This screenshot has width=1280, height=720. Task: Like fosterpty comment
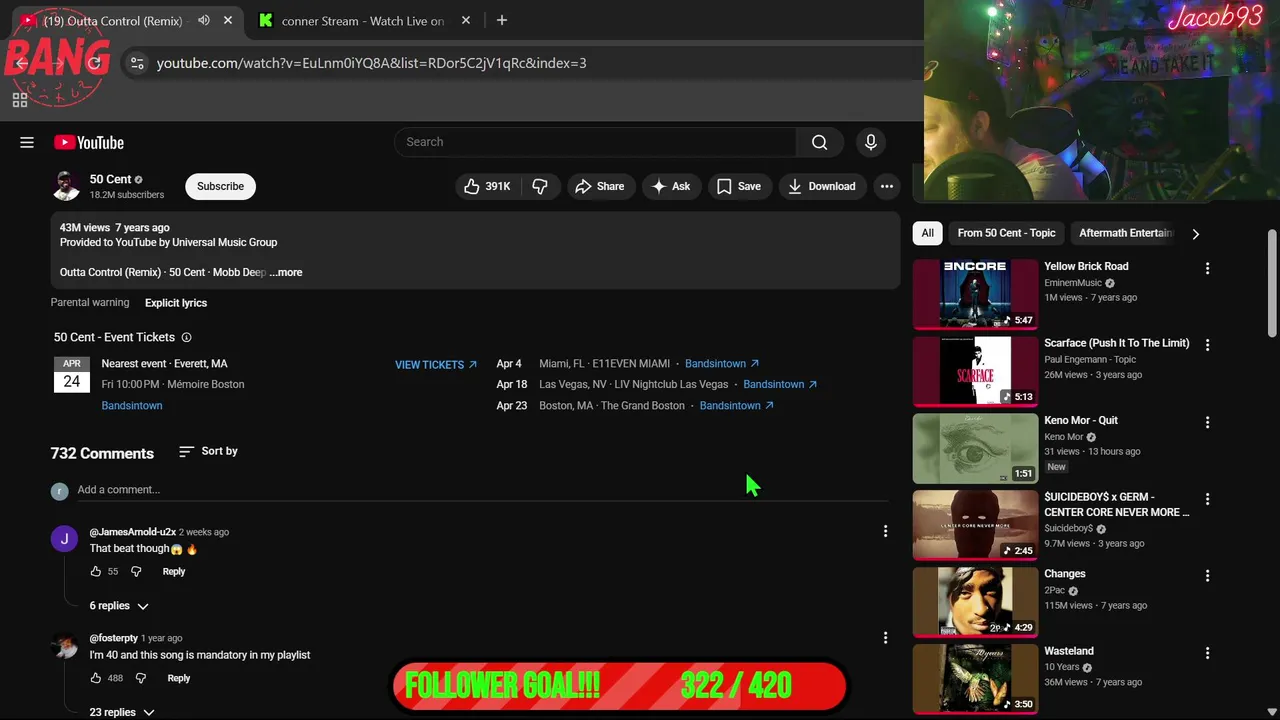tap(96, 678)
